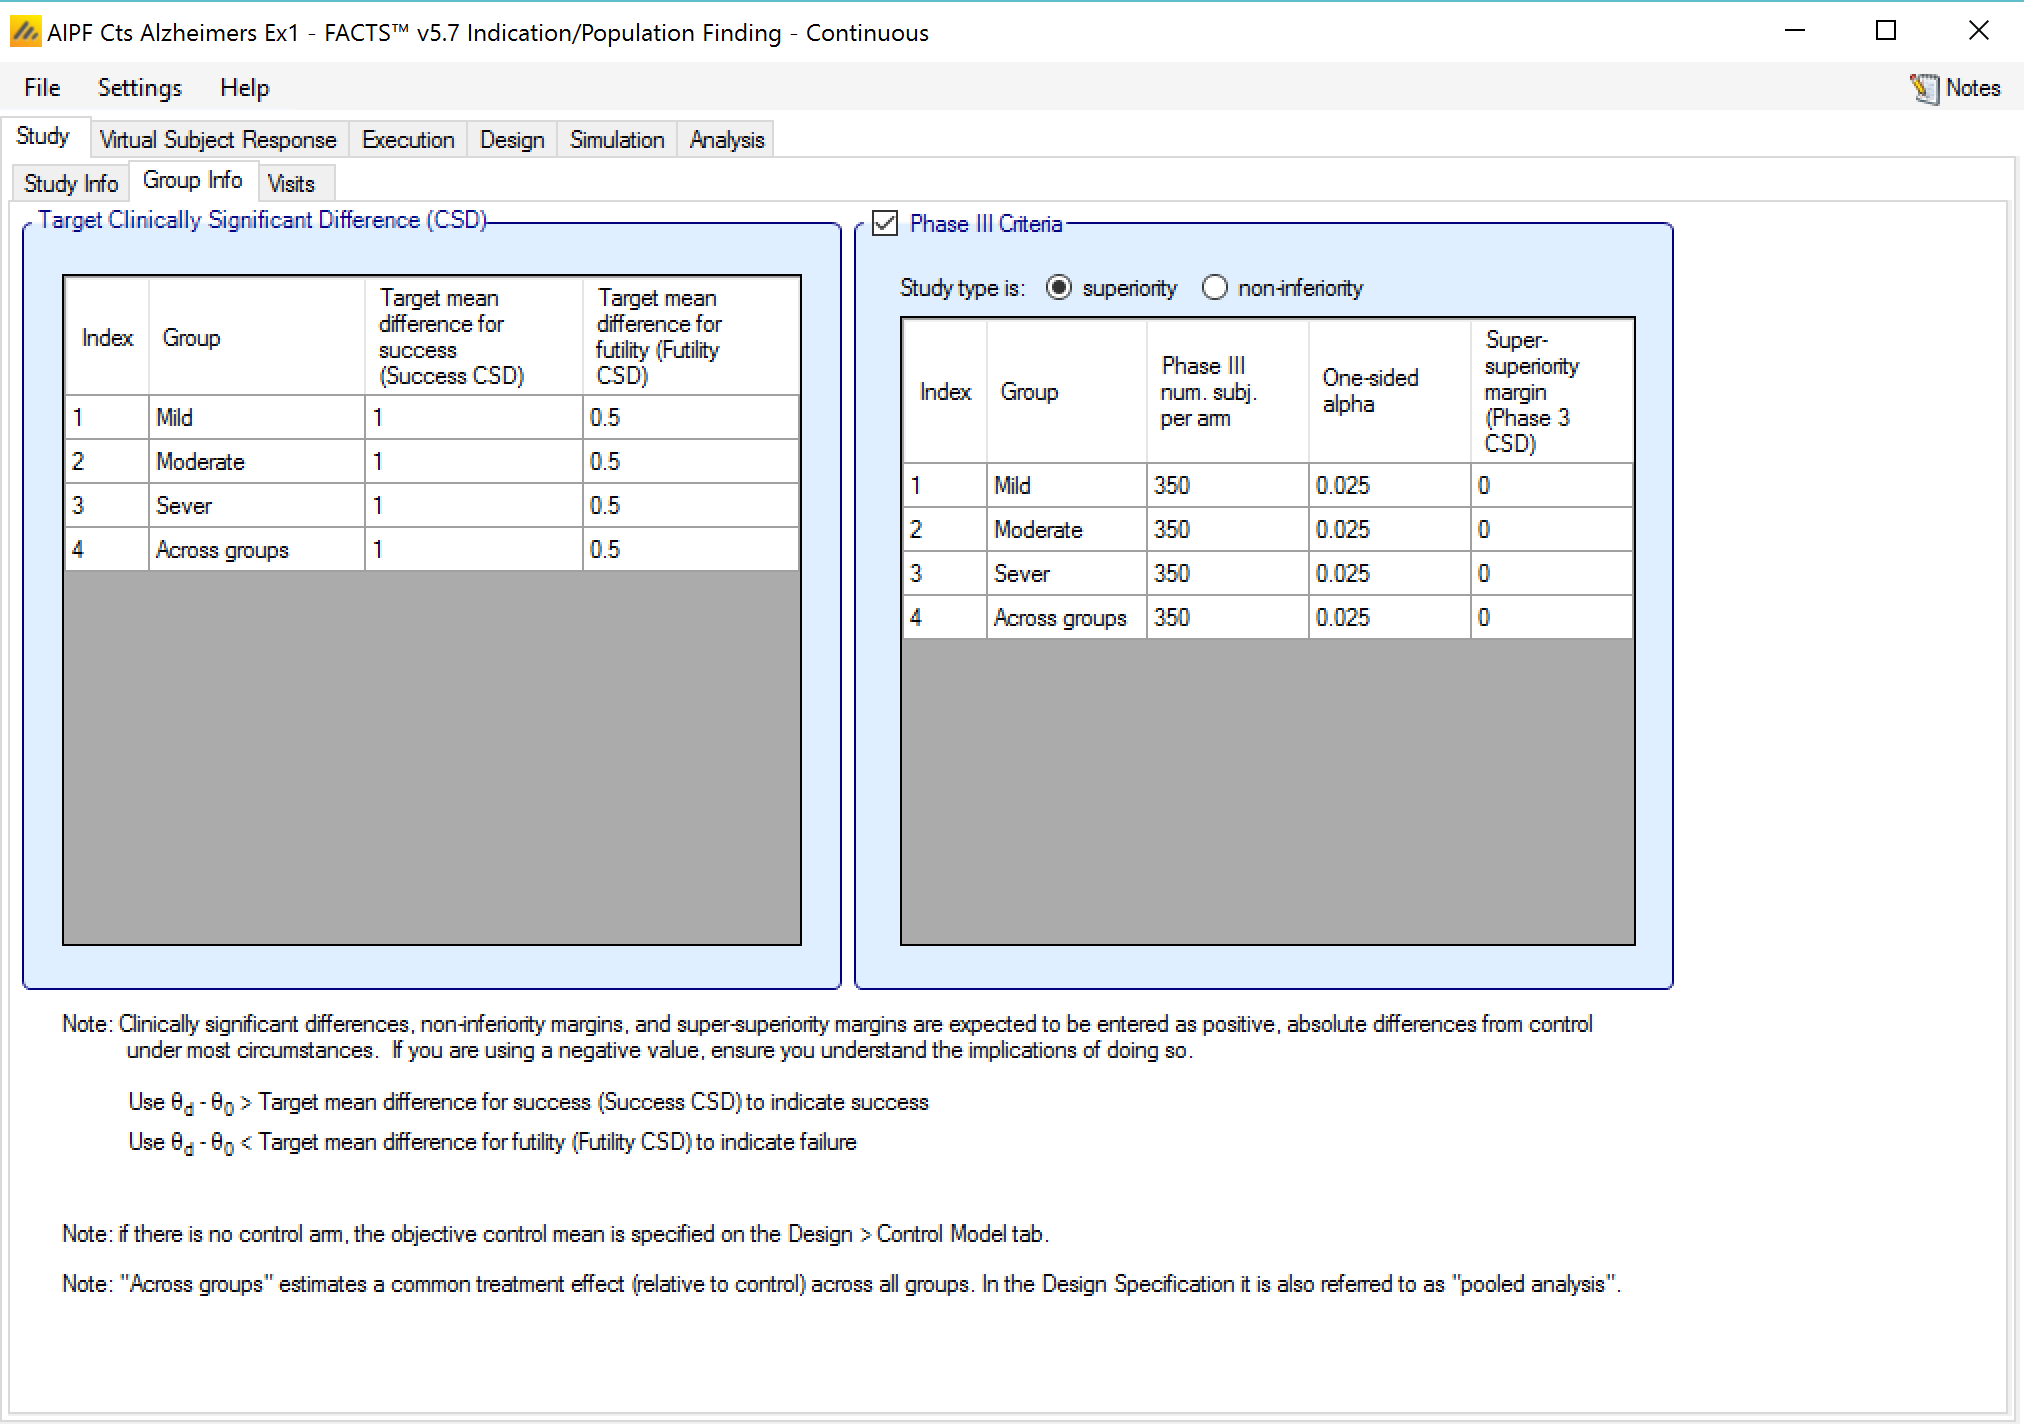Select the Study Info sub-tab
Image resolution: width=2024 pixels, height=1428 pixels.
(71, 184)
